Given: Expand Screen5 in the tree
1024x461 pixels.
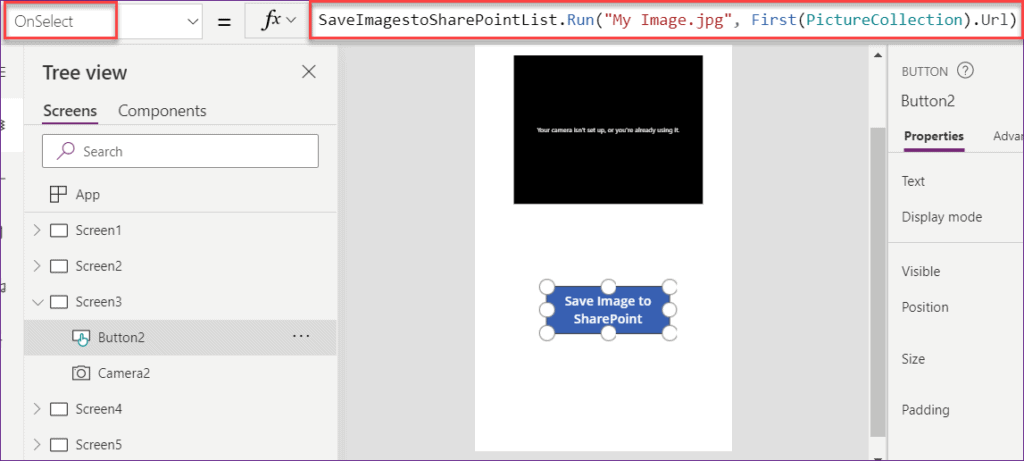Looking at the screenshot, I should click(x=37, y=445).
